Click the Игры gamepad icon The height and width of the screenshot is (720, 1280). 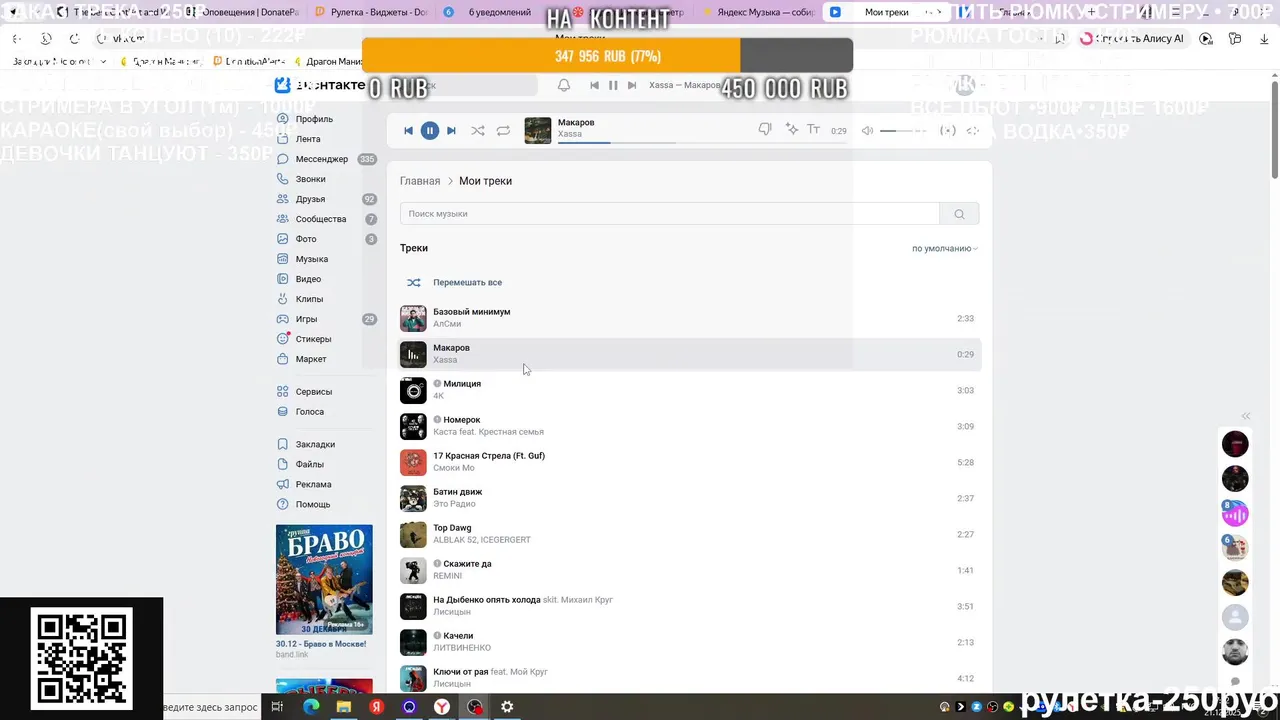click(283, 319)
